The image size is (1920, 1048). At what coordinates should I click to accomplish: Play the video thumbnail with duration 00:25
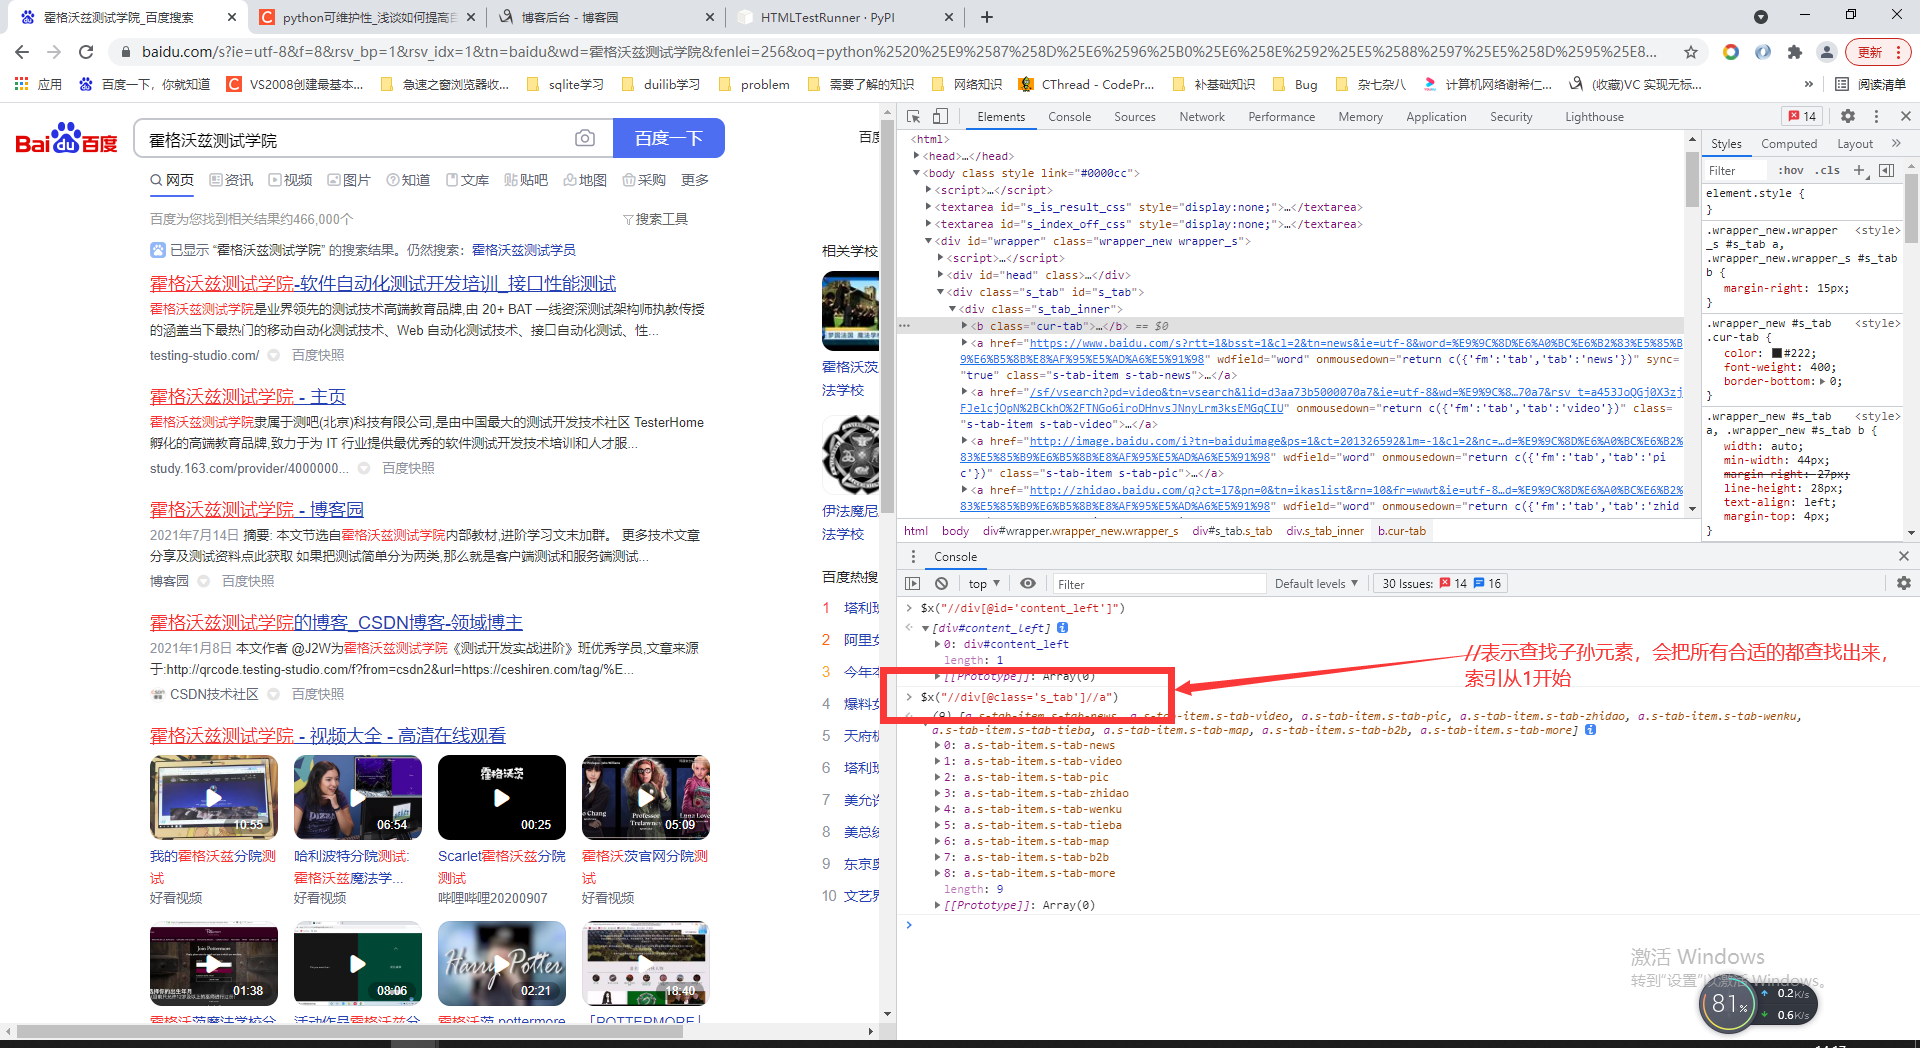coord(502,797)
